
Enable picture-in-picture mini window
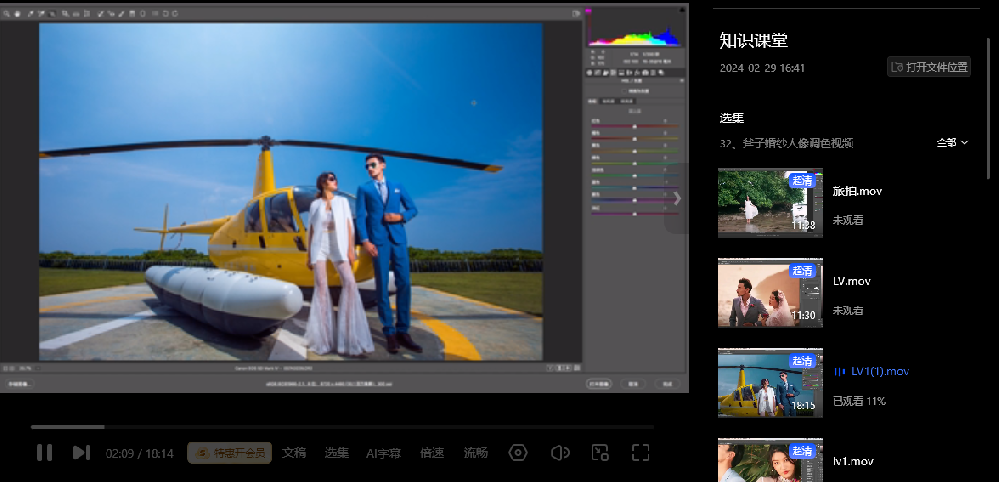600,453
